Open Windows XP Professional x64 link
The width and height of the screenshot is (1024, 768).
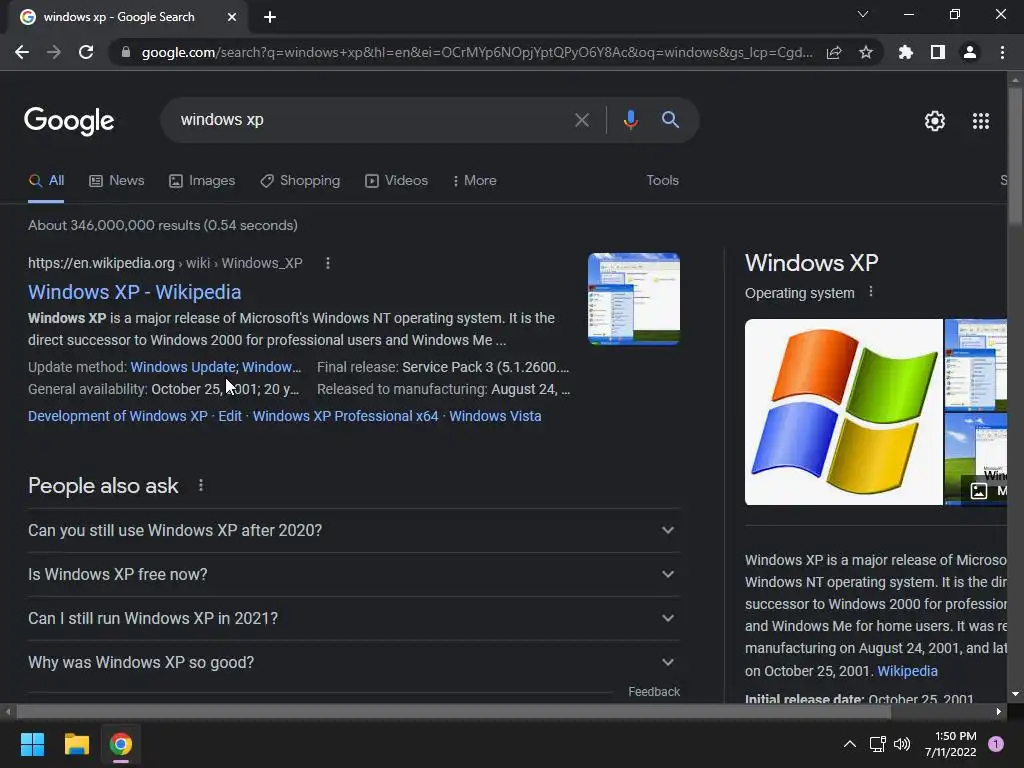[345, 416]
